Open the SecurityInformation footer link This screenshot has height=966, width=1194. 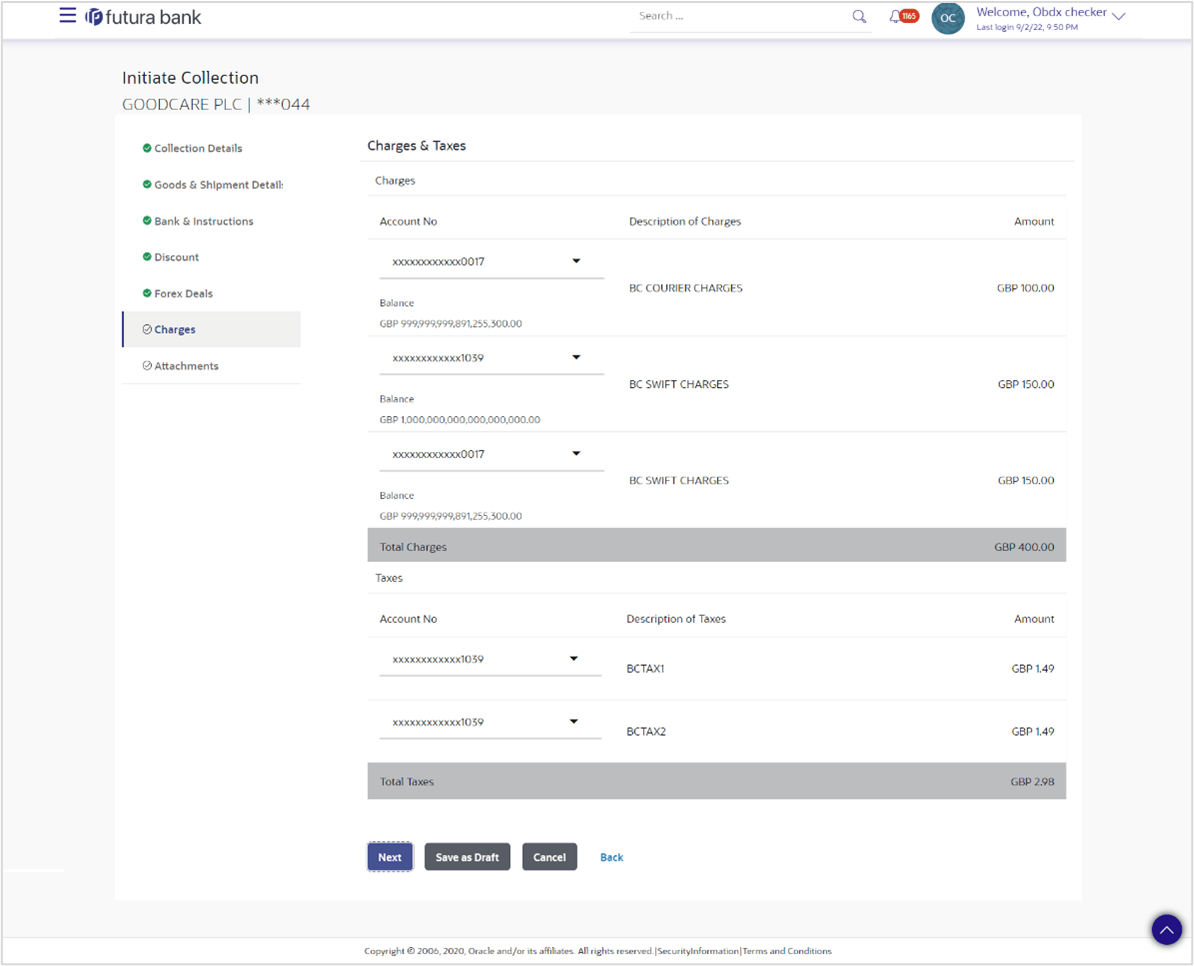point(698,951)
